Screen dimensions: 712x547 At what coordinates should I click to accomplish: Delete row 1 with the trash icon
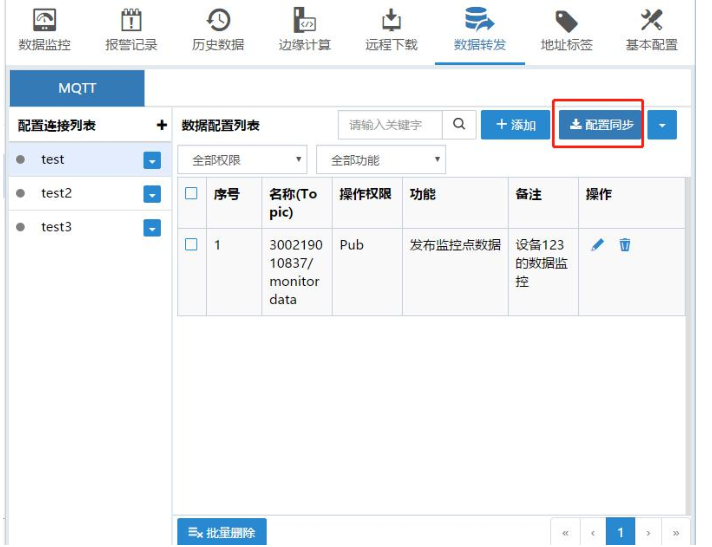tap(625, 245)
